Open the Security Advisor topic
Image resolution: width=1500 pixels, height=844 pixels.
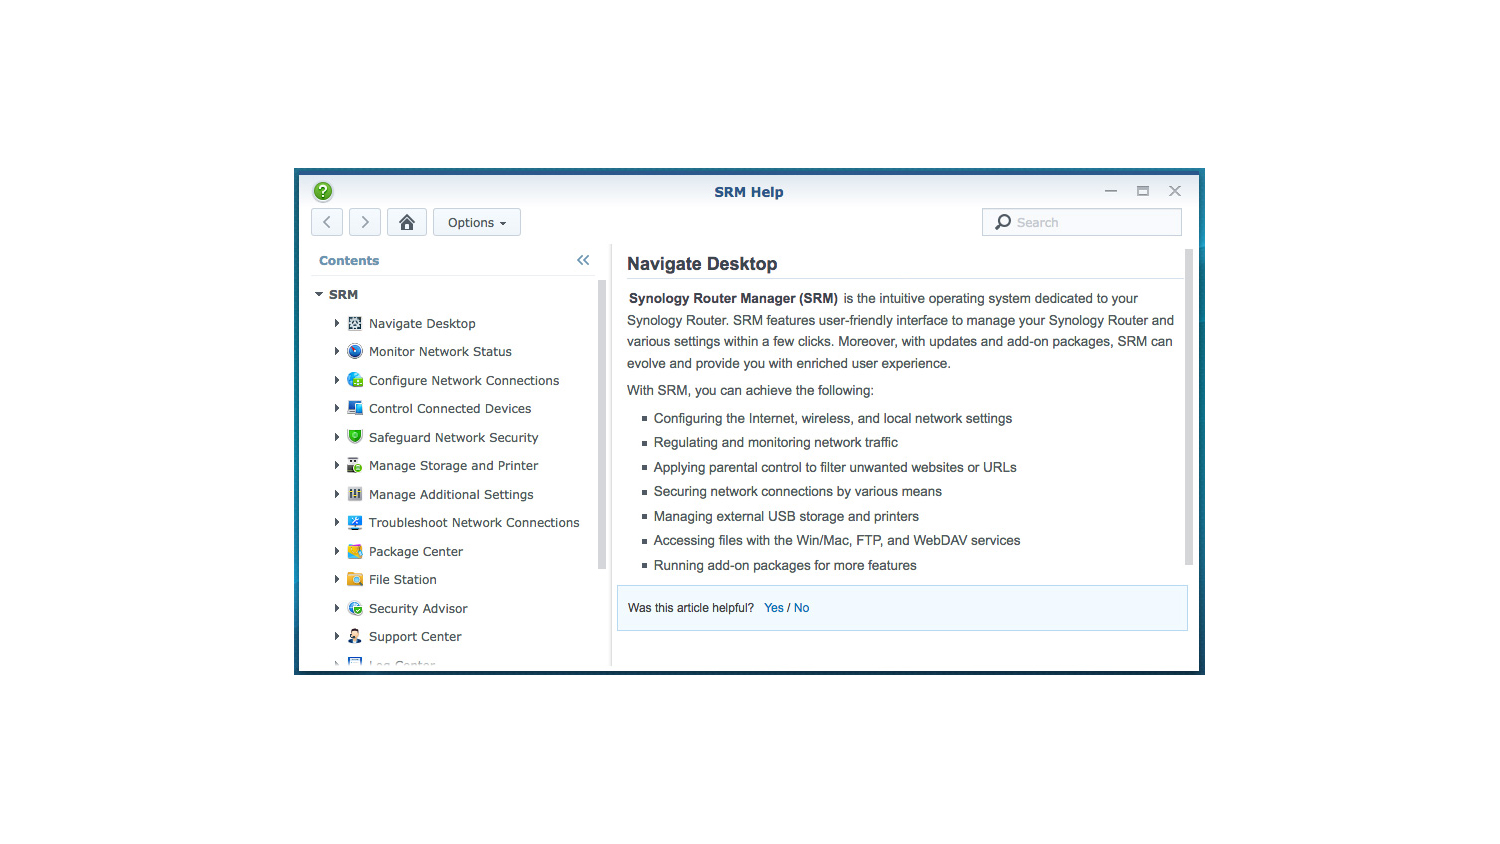[x=418, y=608]
